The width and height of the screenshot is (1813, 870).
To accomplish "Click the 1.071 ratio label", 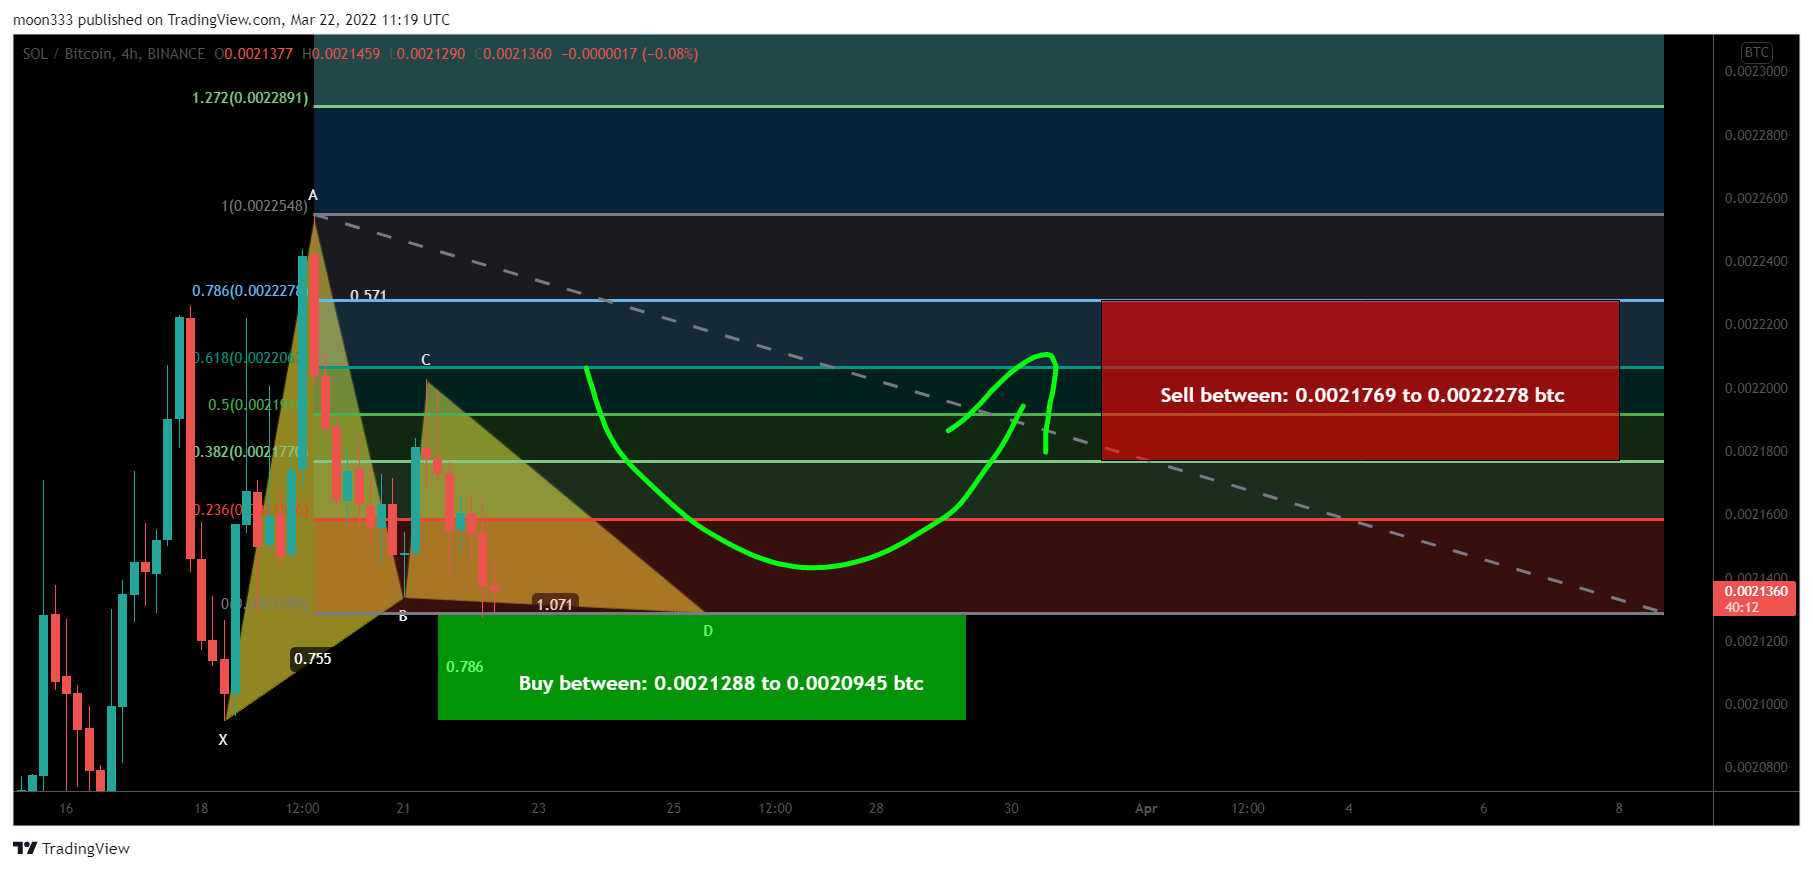I will [x=554, y=604].
